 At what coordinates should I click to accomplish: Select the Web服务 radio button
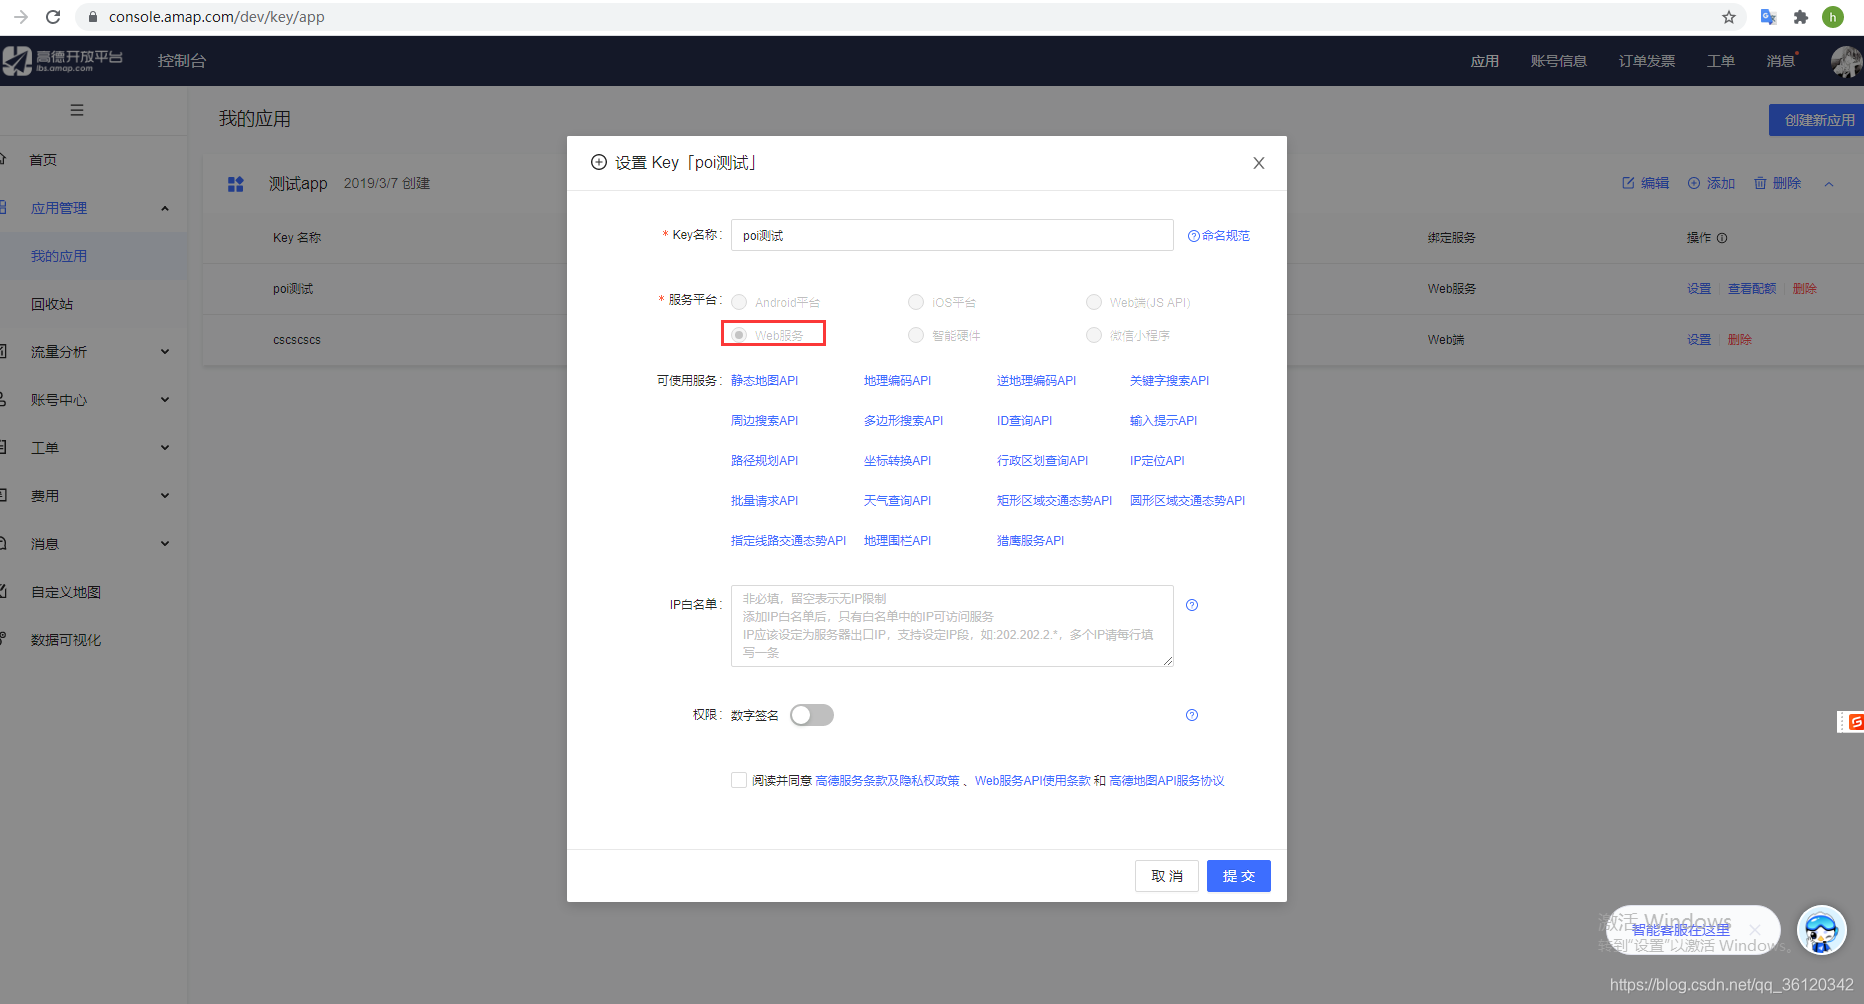click(x=739, y=335)
